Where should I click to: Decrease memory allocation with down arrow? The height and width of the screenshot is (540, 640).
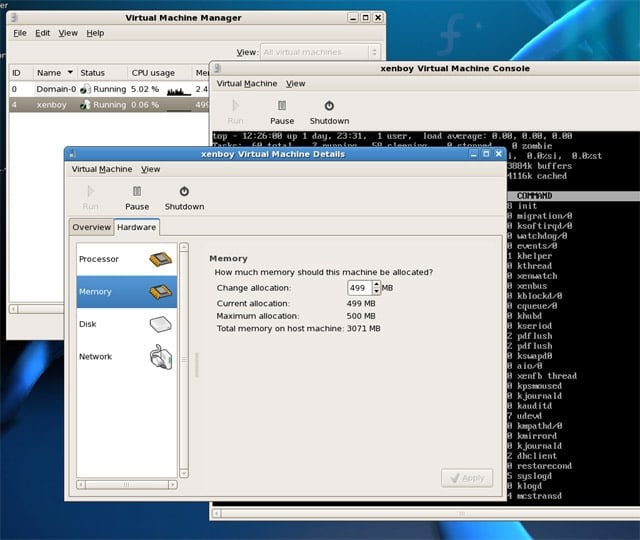[376, 291]
